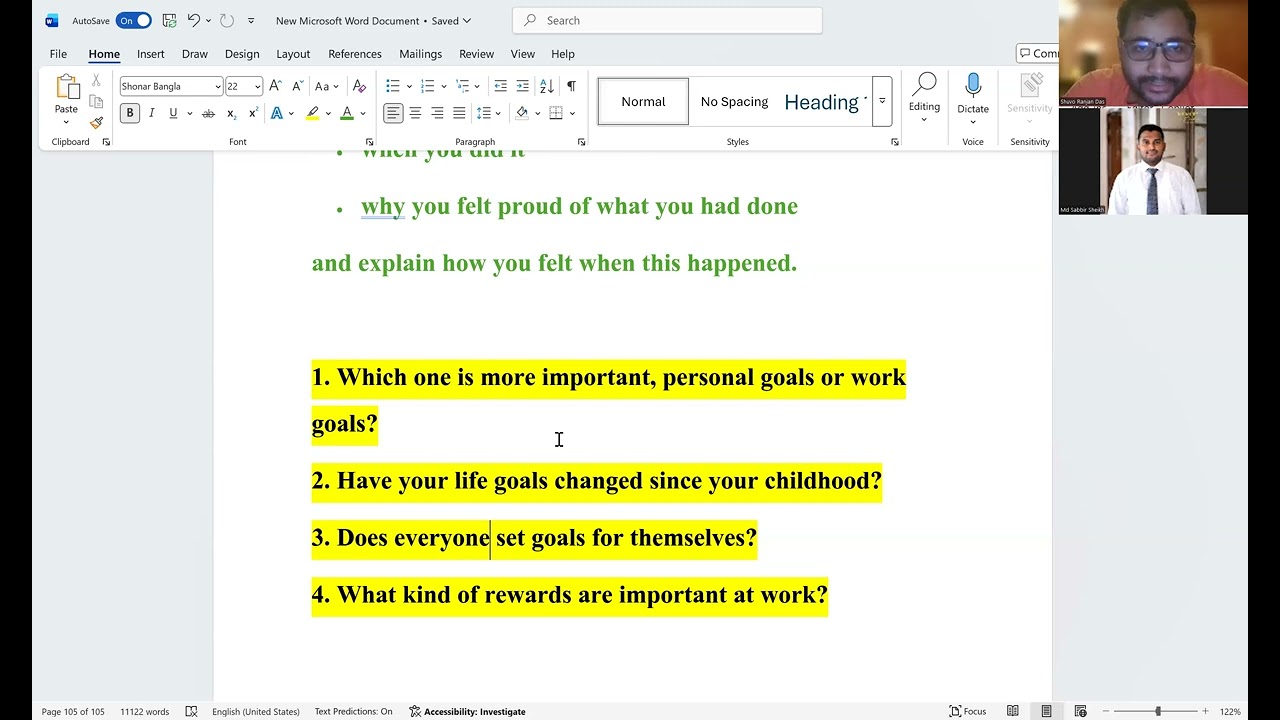Center align the paragraph
The height and width of the screenshot is (720, 1280).
click(415, 113)
